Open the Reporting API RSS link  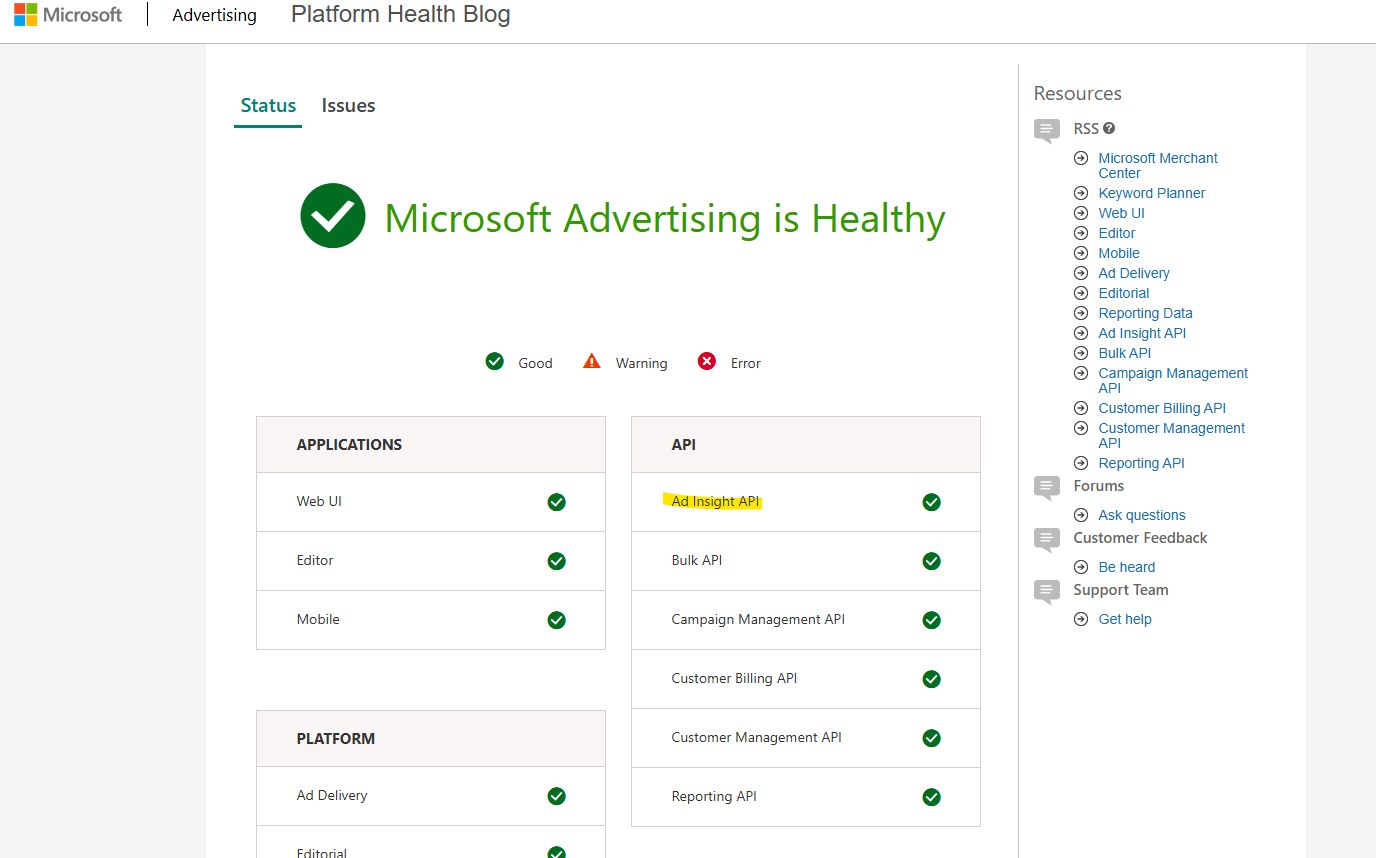(1141, 463)
